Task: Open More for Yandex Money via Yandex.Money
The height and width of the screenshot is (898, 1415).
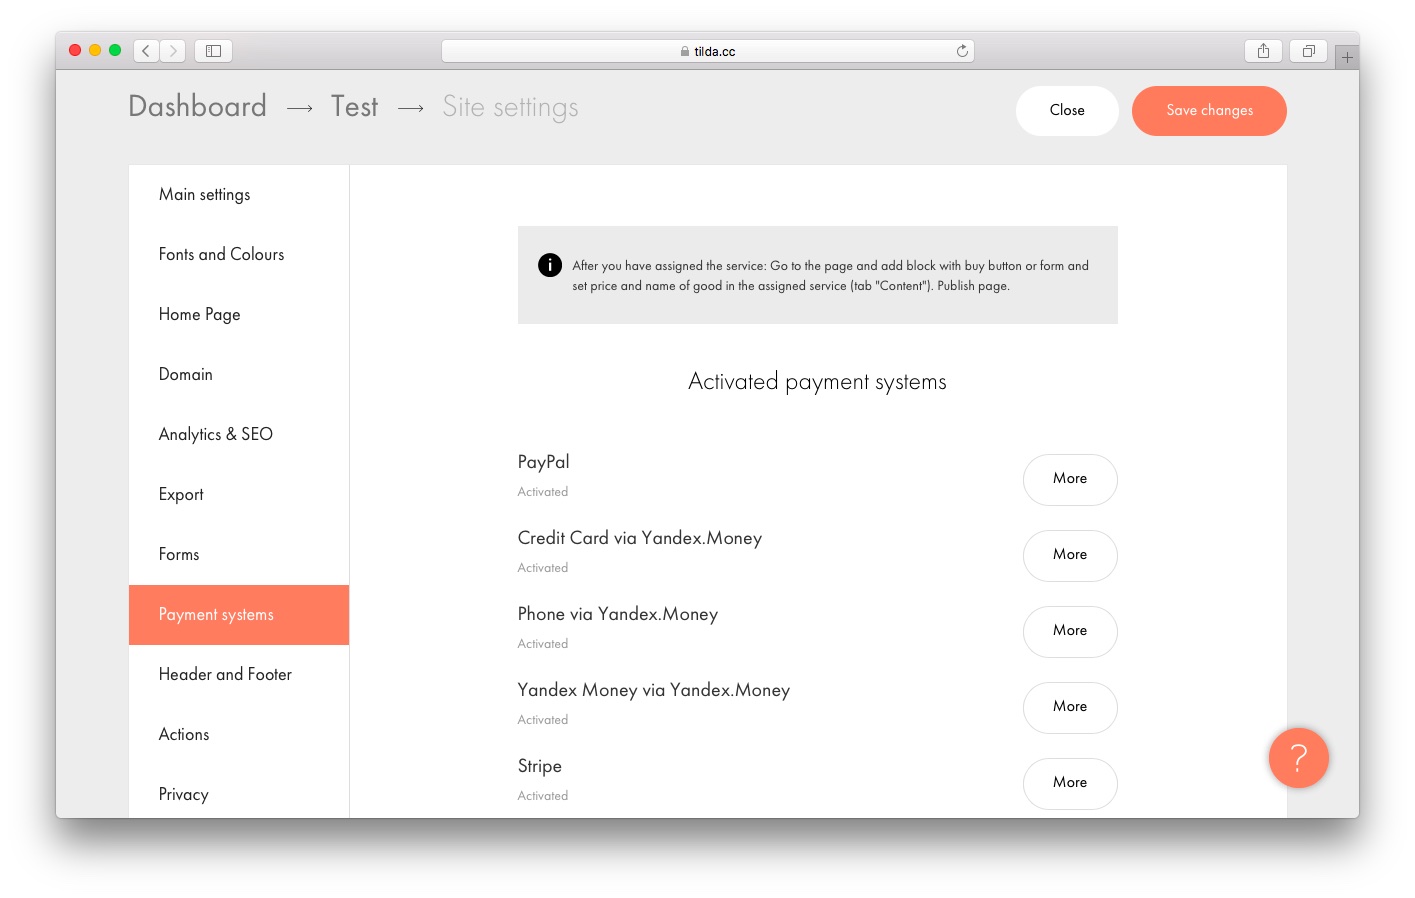Action: tap(1070, 708)
